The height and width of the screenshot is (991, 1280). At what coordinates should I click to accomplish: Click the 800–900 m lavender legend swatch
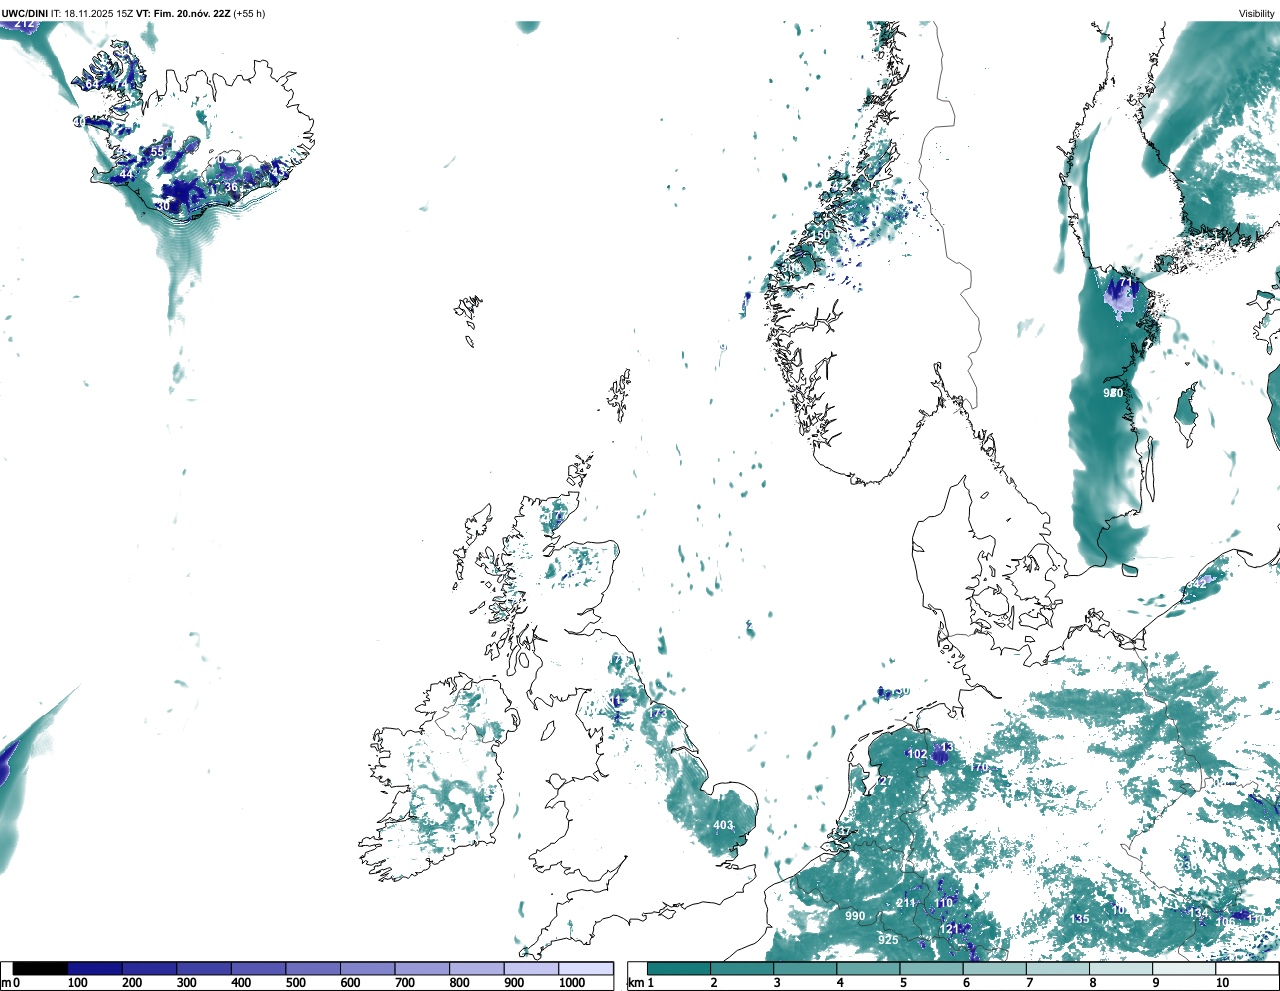(476, 969)
